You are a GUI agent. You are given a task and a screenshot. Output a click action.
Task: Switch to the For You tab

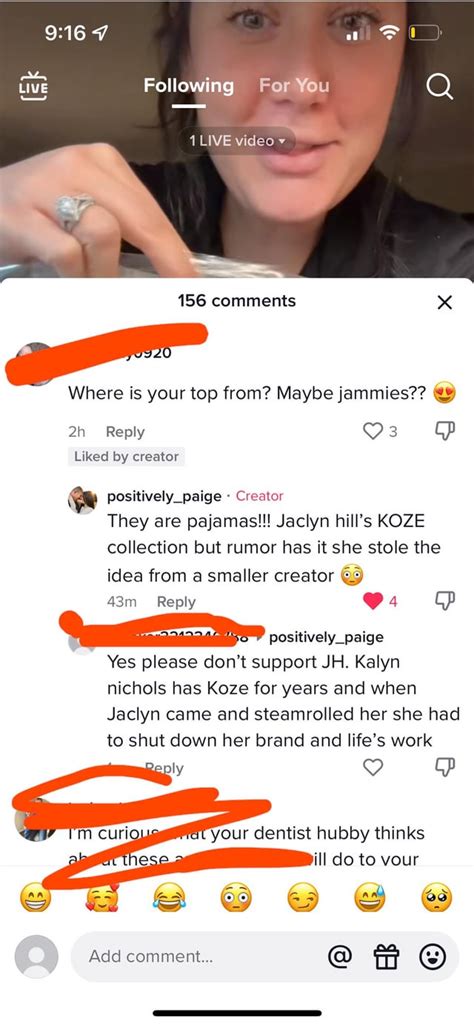(x=294, y=86)
